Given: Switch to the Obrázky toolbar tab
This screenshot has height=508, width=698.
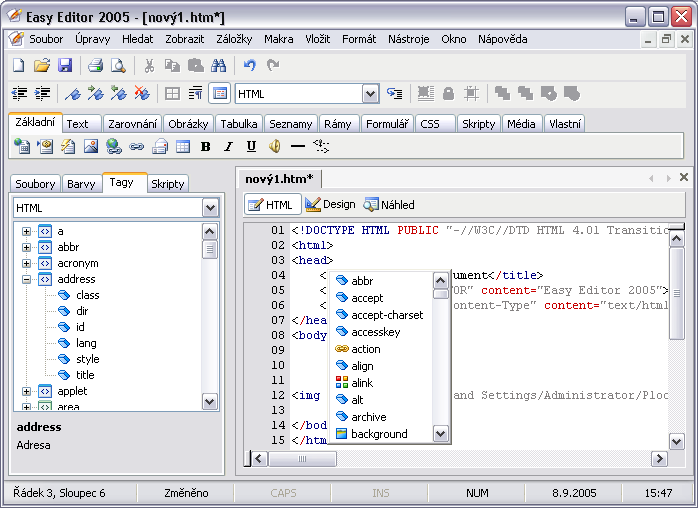Looking at the screenshot, I should tap(188, 124).
